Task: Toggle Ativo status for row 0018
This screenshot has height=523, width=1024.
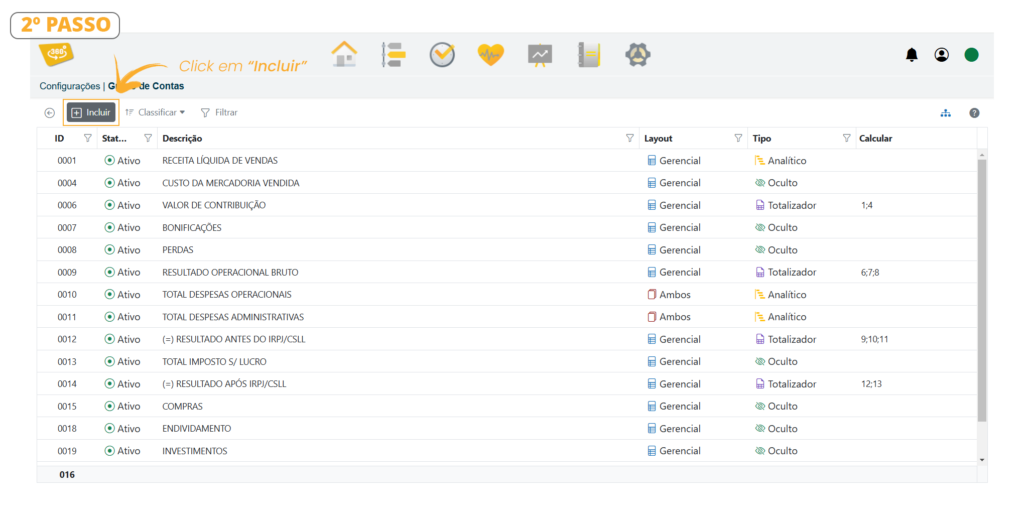Action: (110, 428)
